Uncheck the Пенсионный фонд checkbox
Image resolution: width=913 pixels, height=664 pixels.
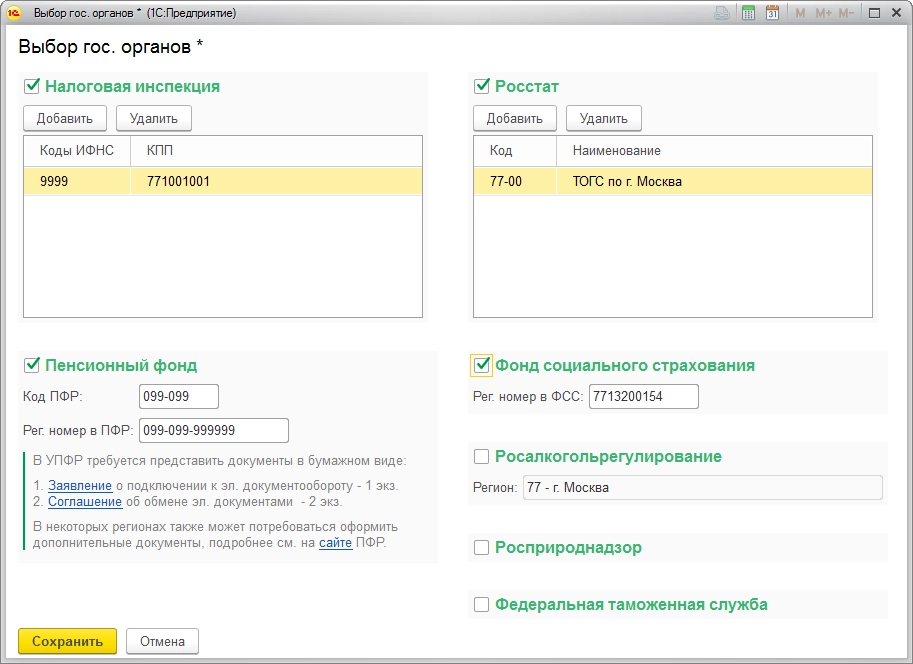tap(32, 365)
